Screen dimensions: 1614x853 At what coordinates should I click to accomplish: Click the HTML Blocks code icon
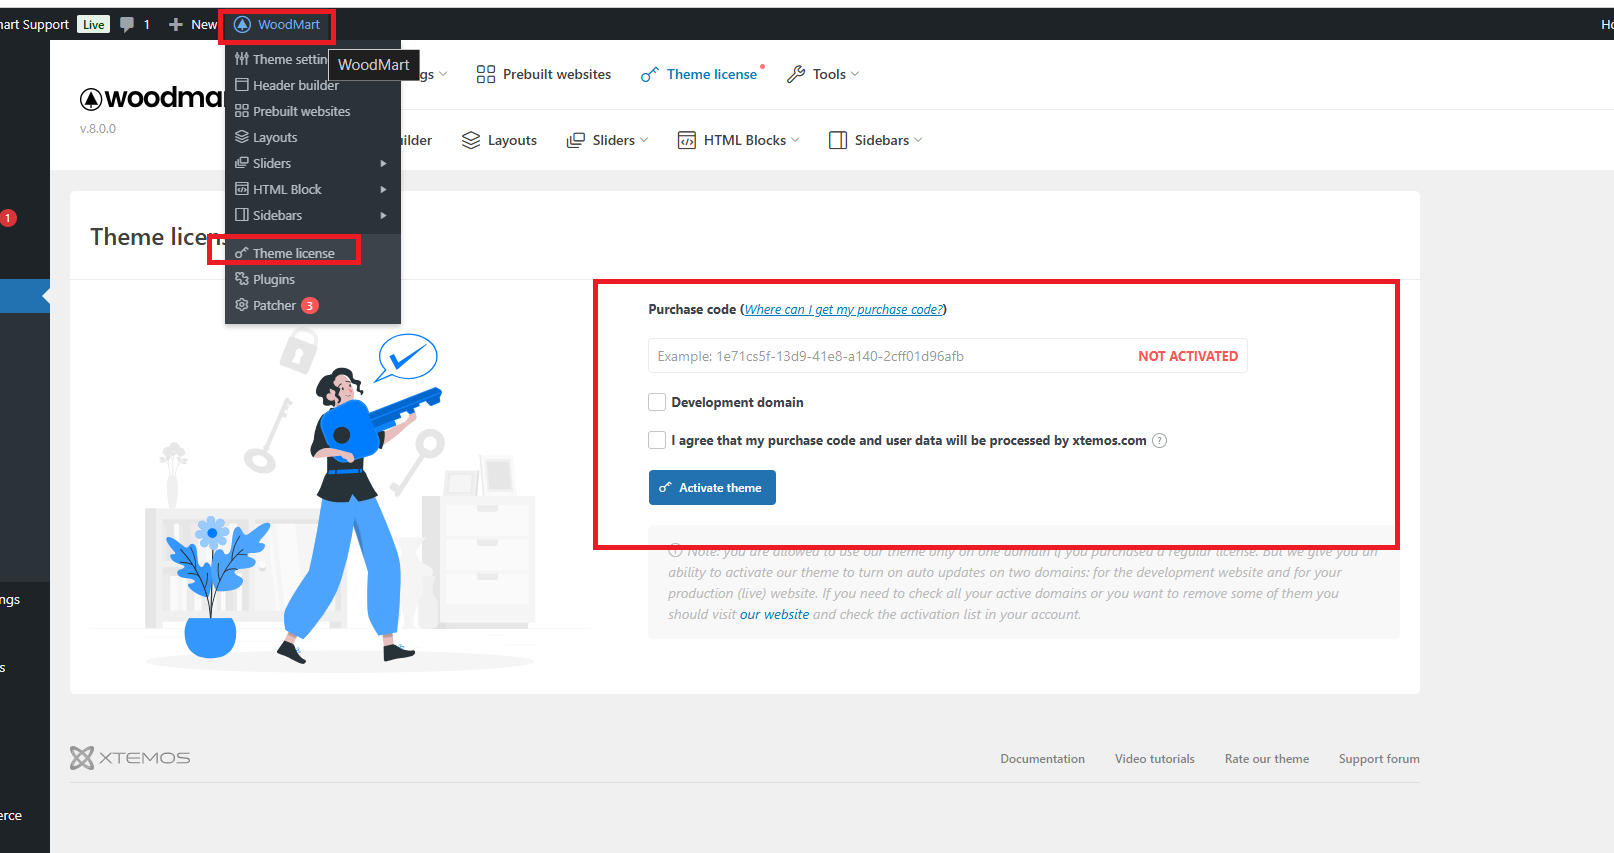click(x=687, y=140)
